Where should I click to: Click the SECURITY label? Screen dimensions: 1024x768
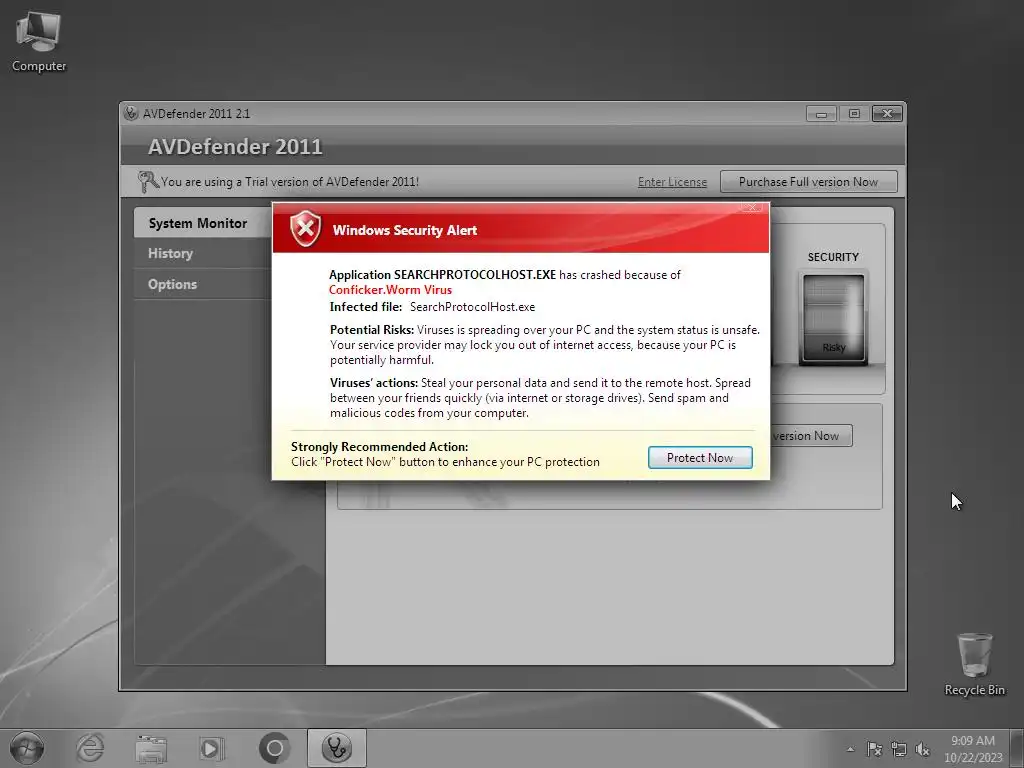coord(833,257)
